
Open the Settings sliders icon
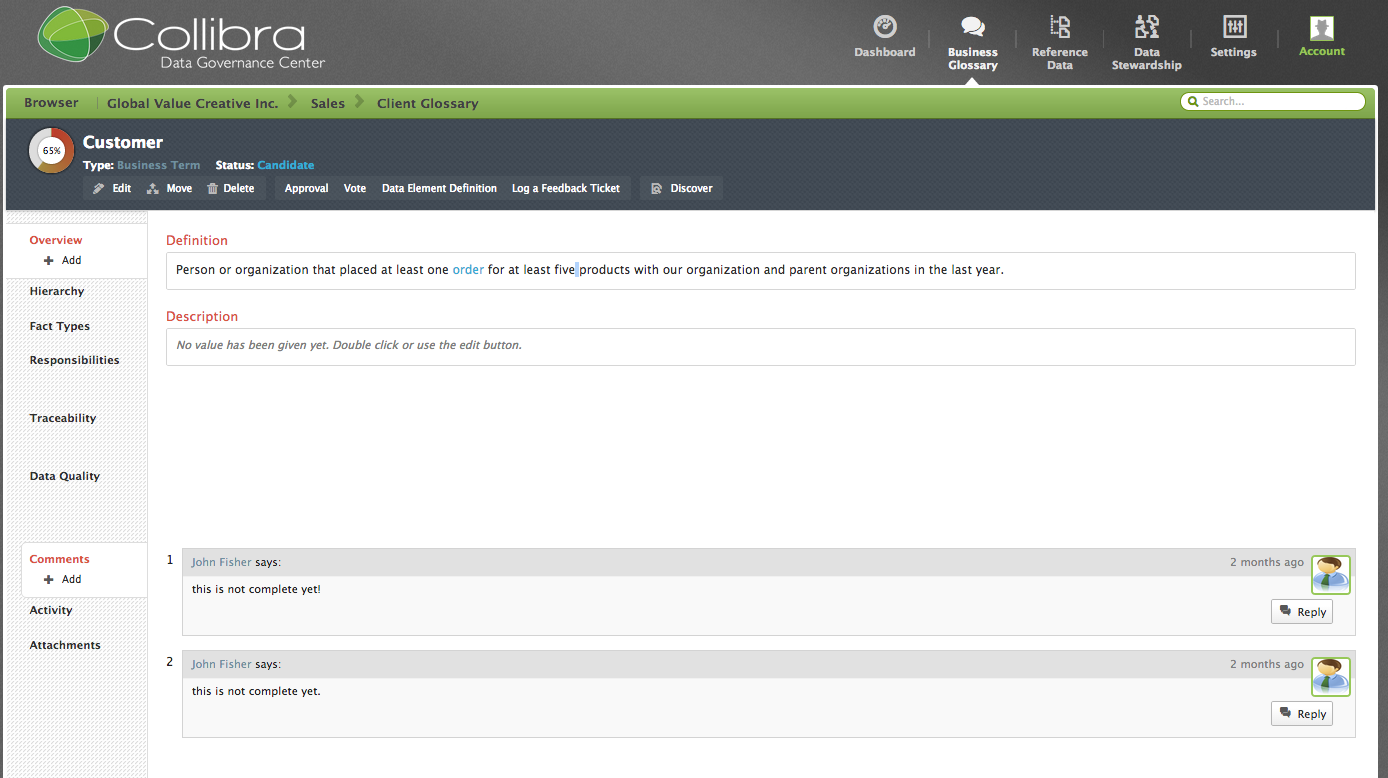pyautogui.click(x=1235, y=27)
